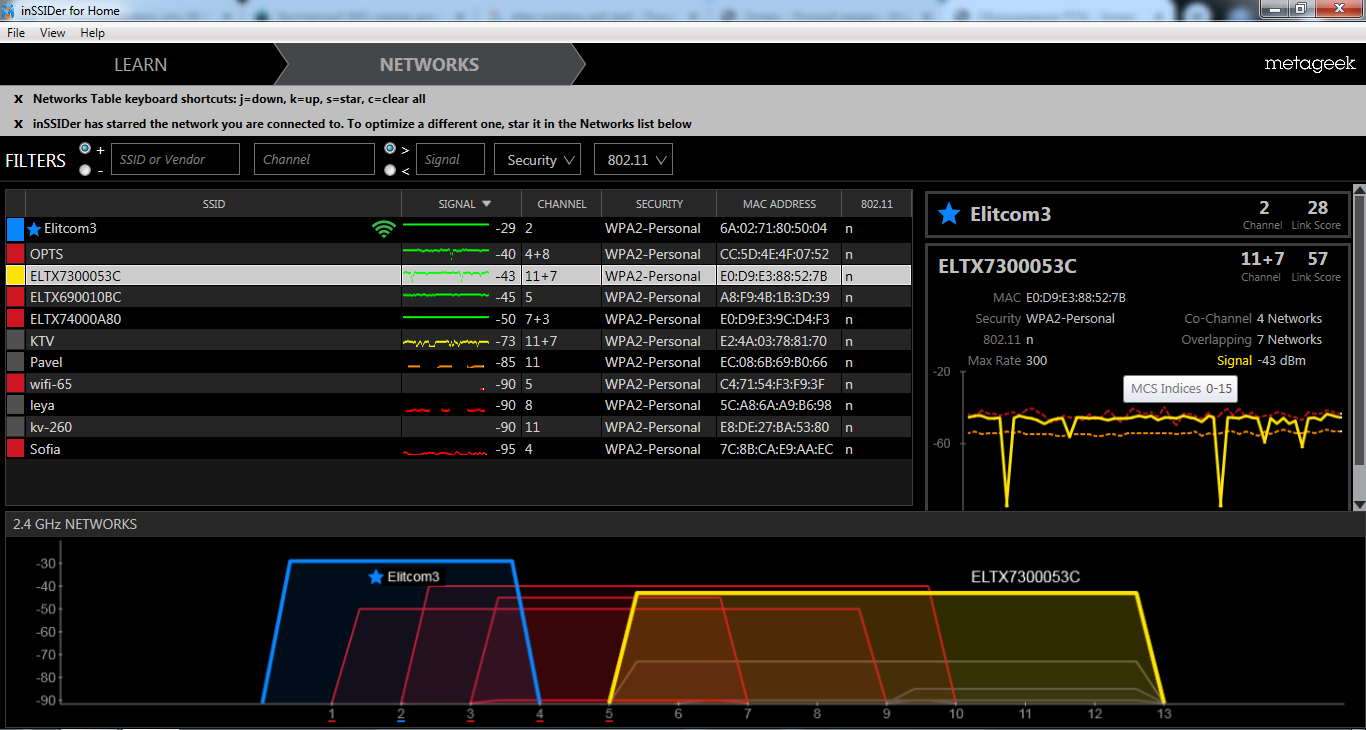Open the 802.11 filter dropdown
Image resolution: width=1366 pixels, height=730 pixels.
[x=633, y=160]
